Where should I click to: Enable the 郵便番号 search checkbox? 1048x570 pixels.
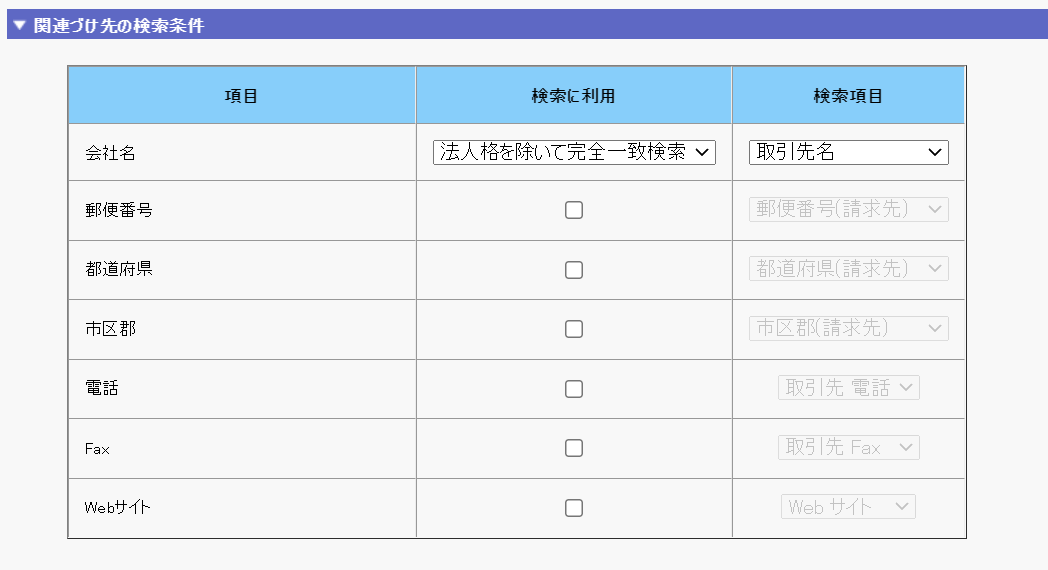(x=574, y=210)
